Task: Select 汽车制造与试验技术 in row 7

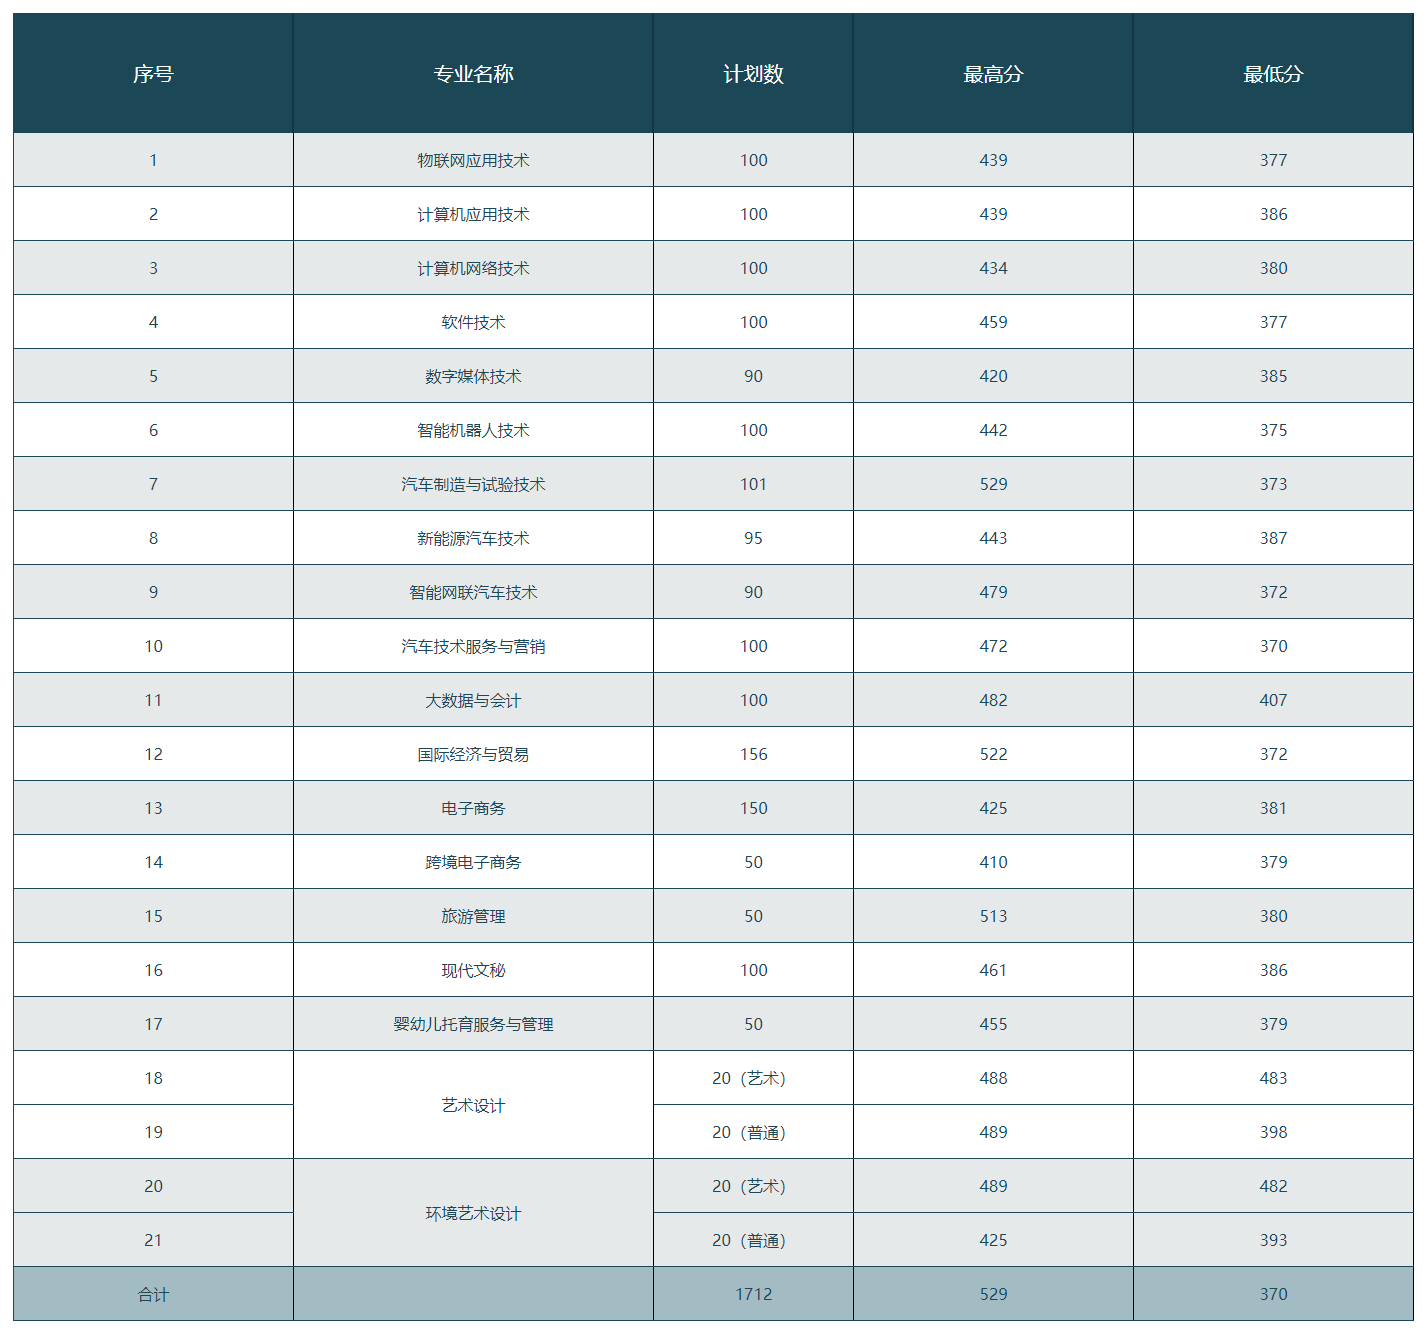Action: click(x=473, y=484)
